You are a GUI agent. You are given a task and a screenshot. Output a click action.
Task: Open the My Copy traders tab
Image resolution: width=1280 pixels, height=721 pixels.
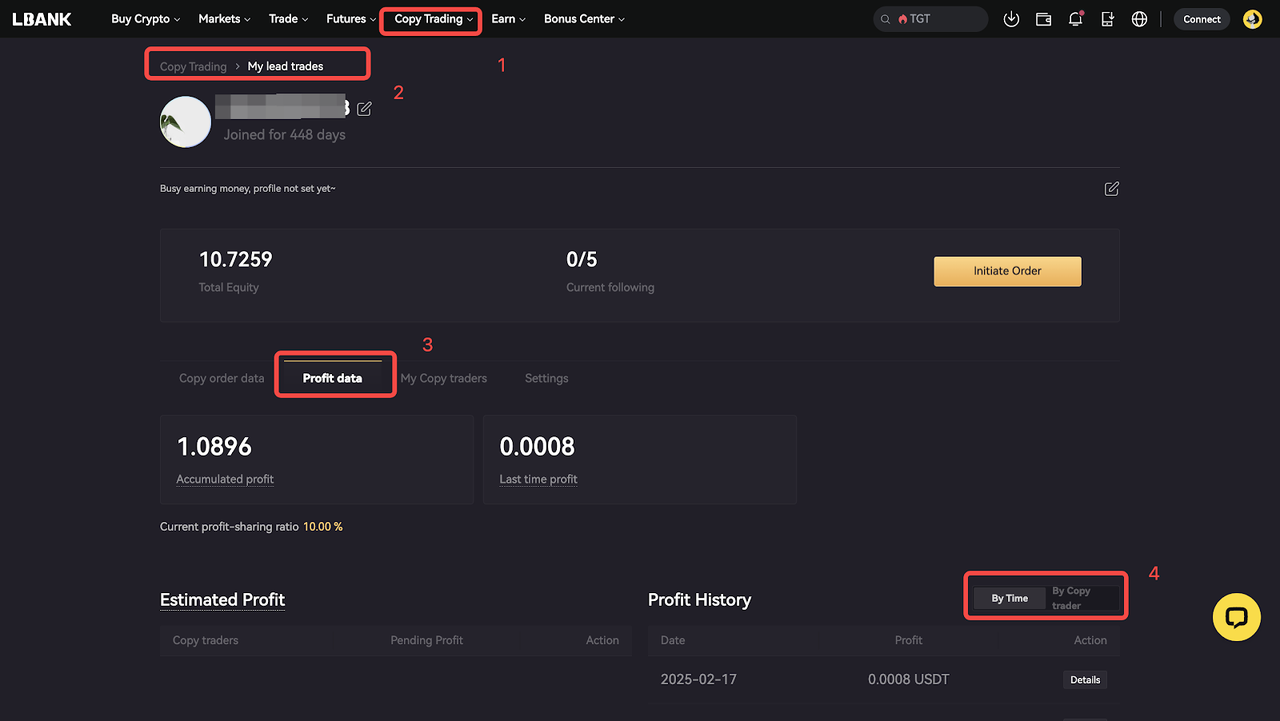click(x=443, y=378)
